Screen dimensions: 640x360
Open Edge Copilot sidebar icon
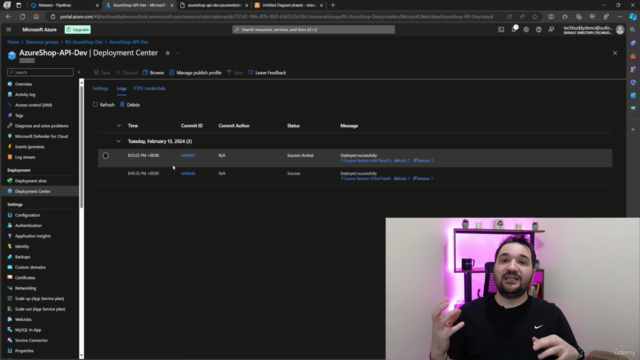point(633,17)
